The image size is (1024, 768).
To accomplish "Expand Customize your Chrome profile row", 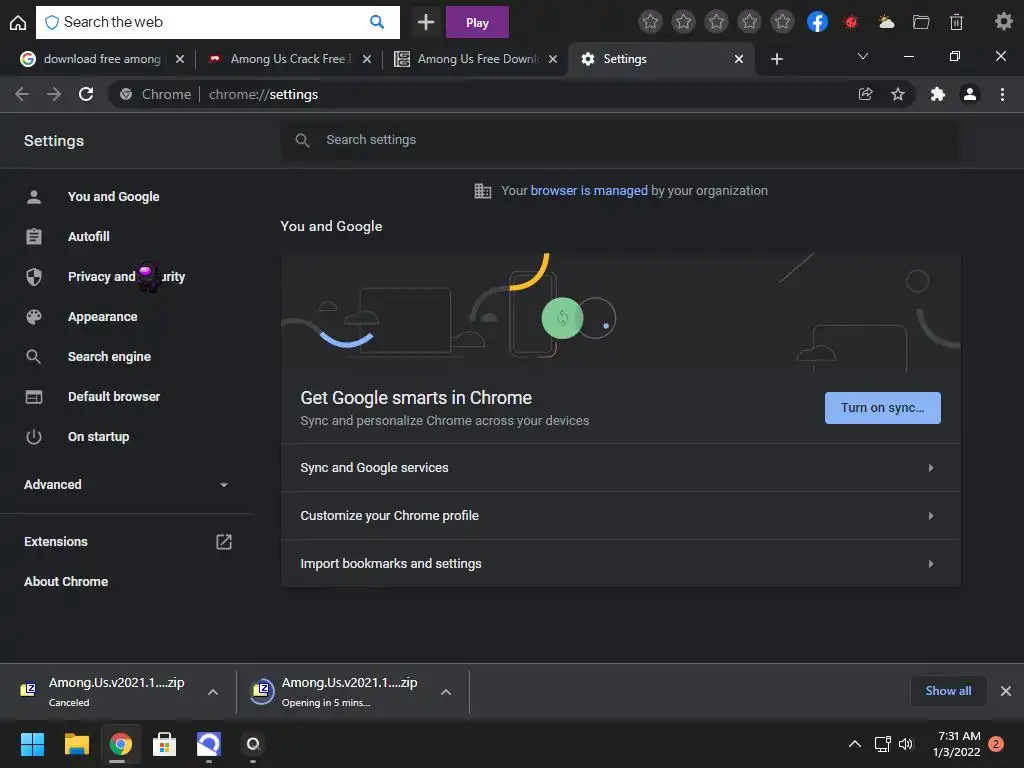I will pyautogui.click(x=620, y=516).
